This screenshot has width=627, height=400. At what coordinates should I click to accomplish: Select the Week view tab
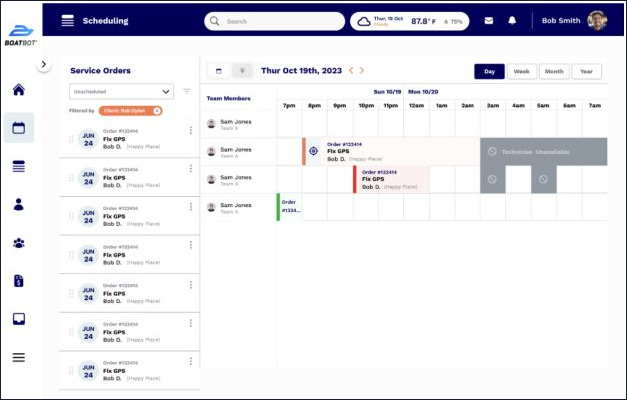point(521,72)
